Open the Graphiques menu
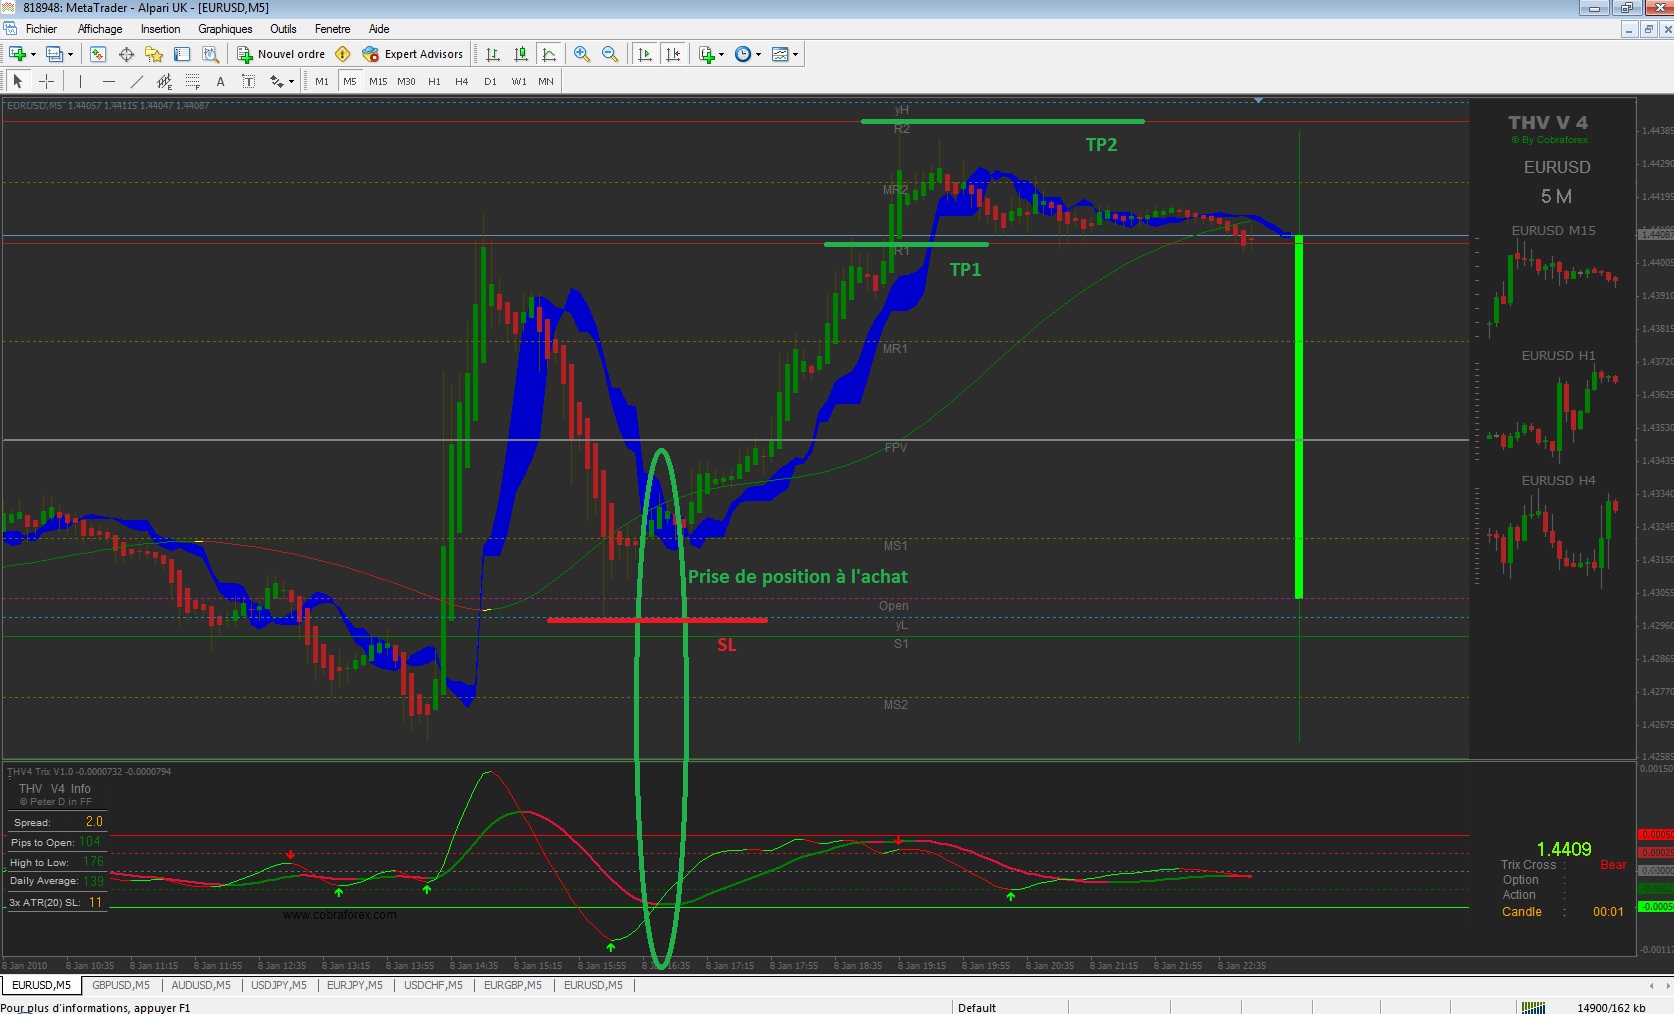Screen dimensions: 1674x1014 (x=225, y=29)
